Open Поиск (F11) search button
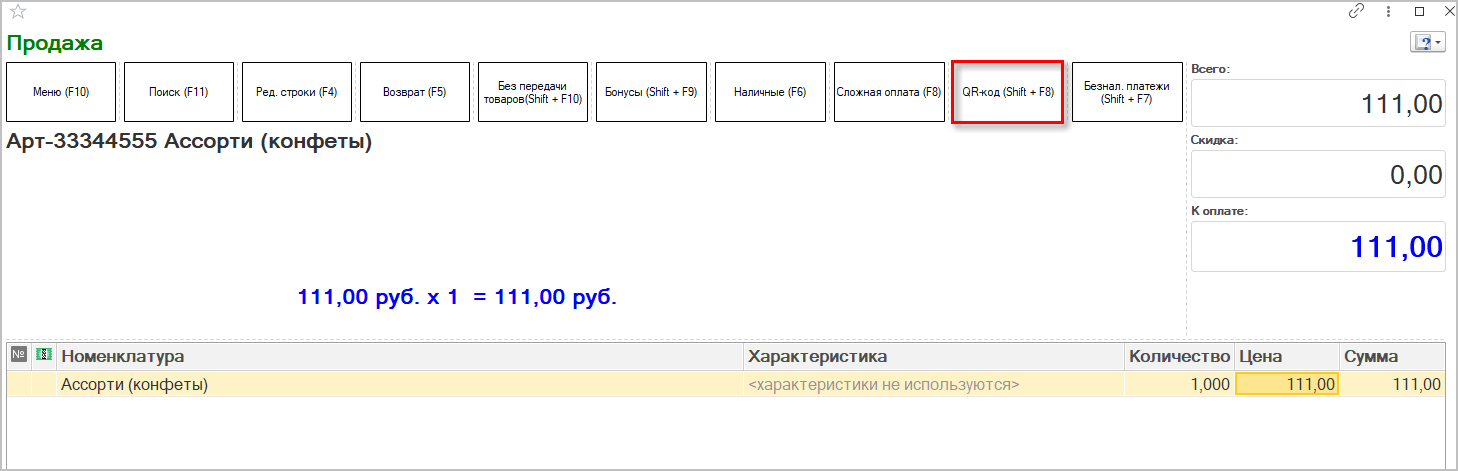 (x=179, y=92)
